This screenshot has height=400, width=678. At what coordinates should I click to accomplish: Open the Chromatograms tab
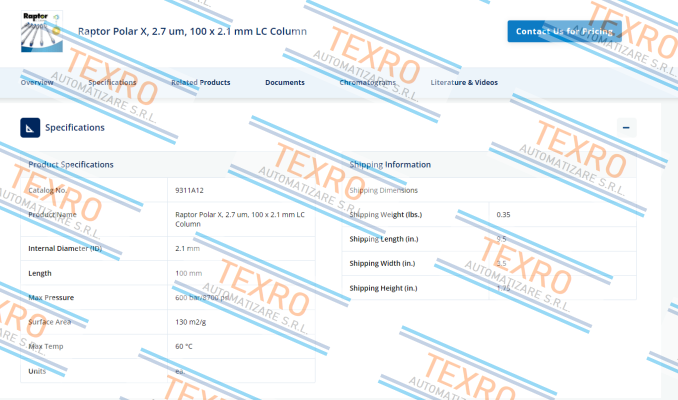tap(368, 82)
